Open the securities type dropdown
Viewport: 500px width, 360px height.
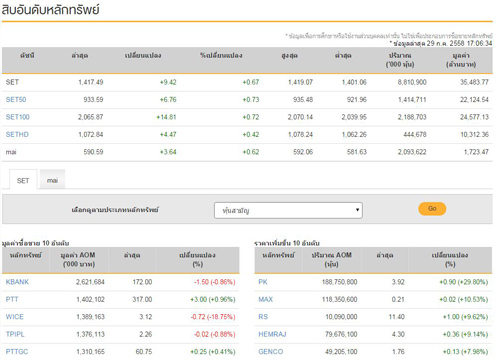click(288, 210)
